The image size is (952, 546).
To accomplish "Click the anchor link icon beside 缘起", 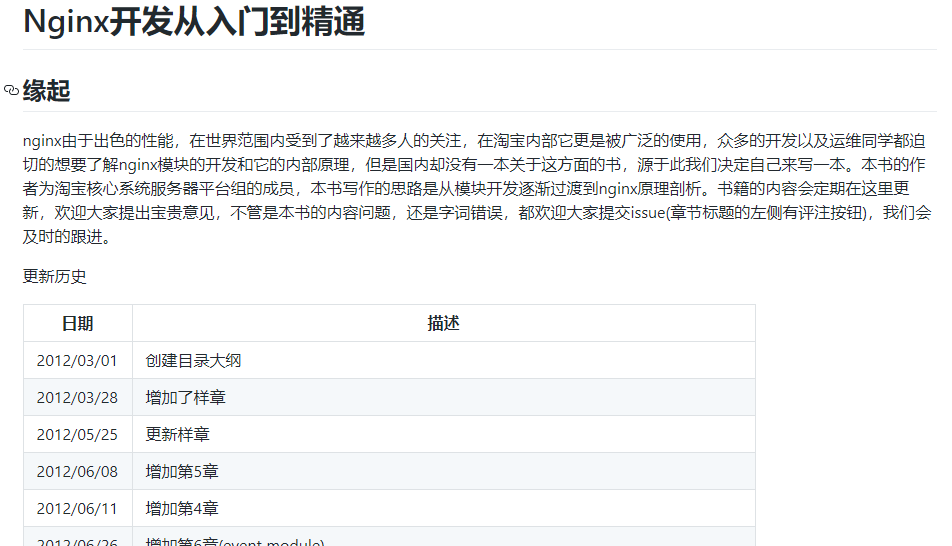I will point(11,90).
